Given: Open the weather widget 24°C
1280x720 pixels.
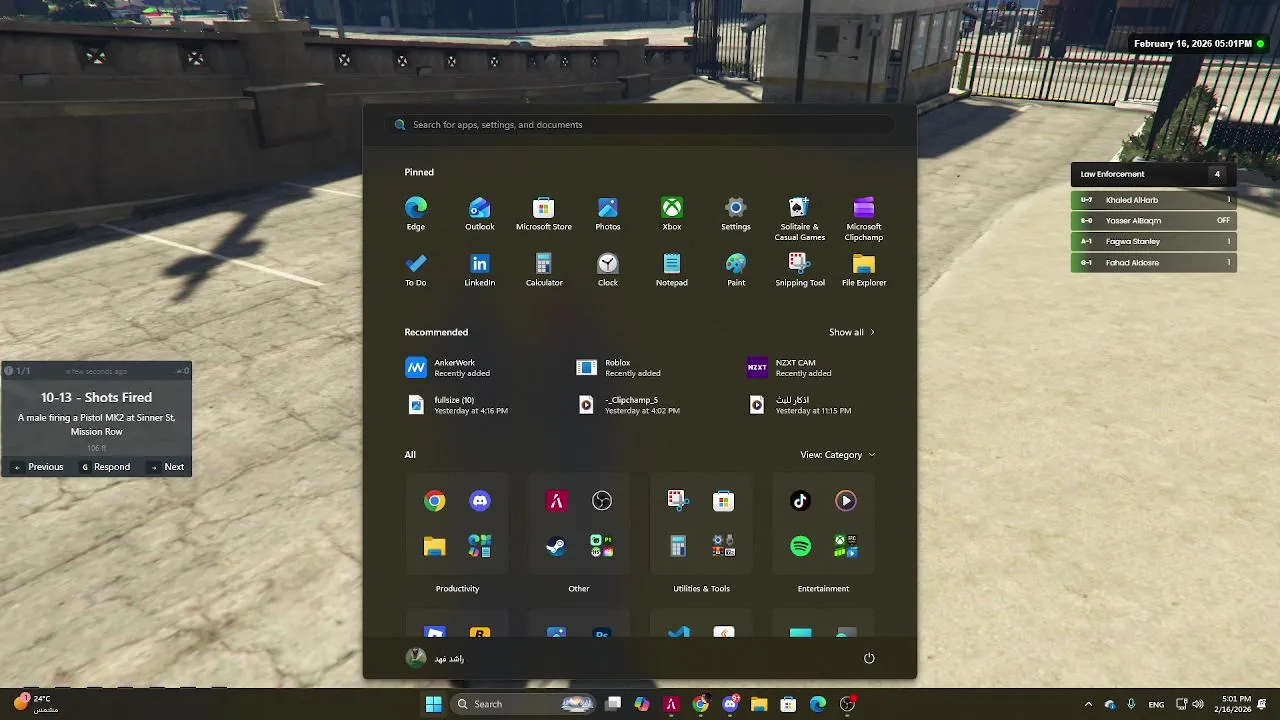Looking at the screenshot, I should pyautogui.click(x=36, y=704).
